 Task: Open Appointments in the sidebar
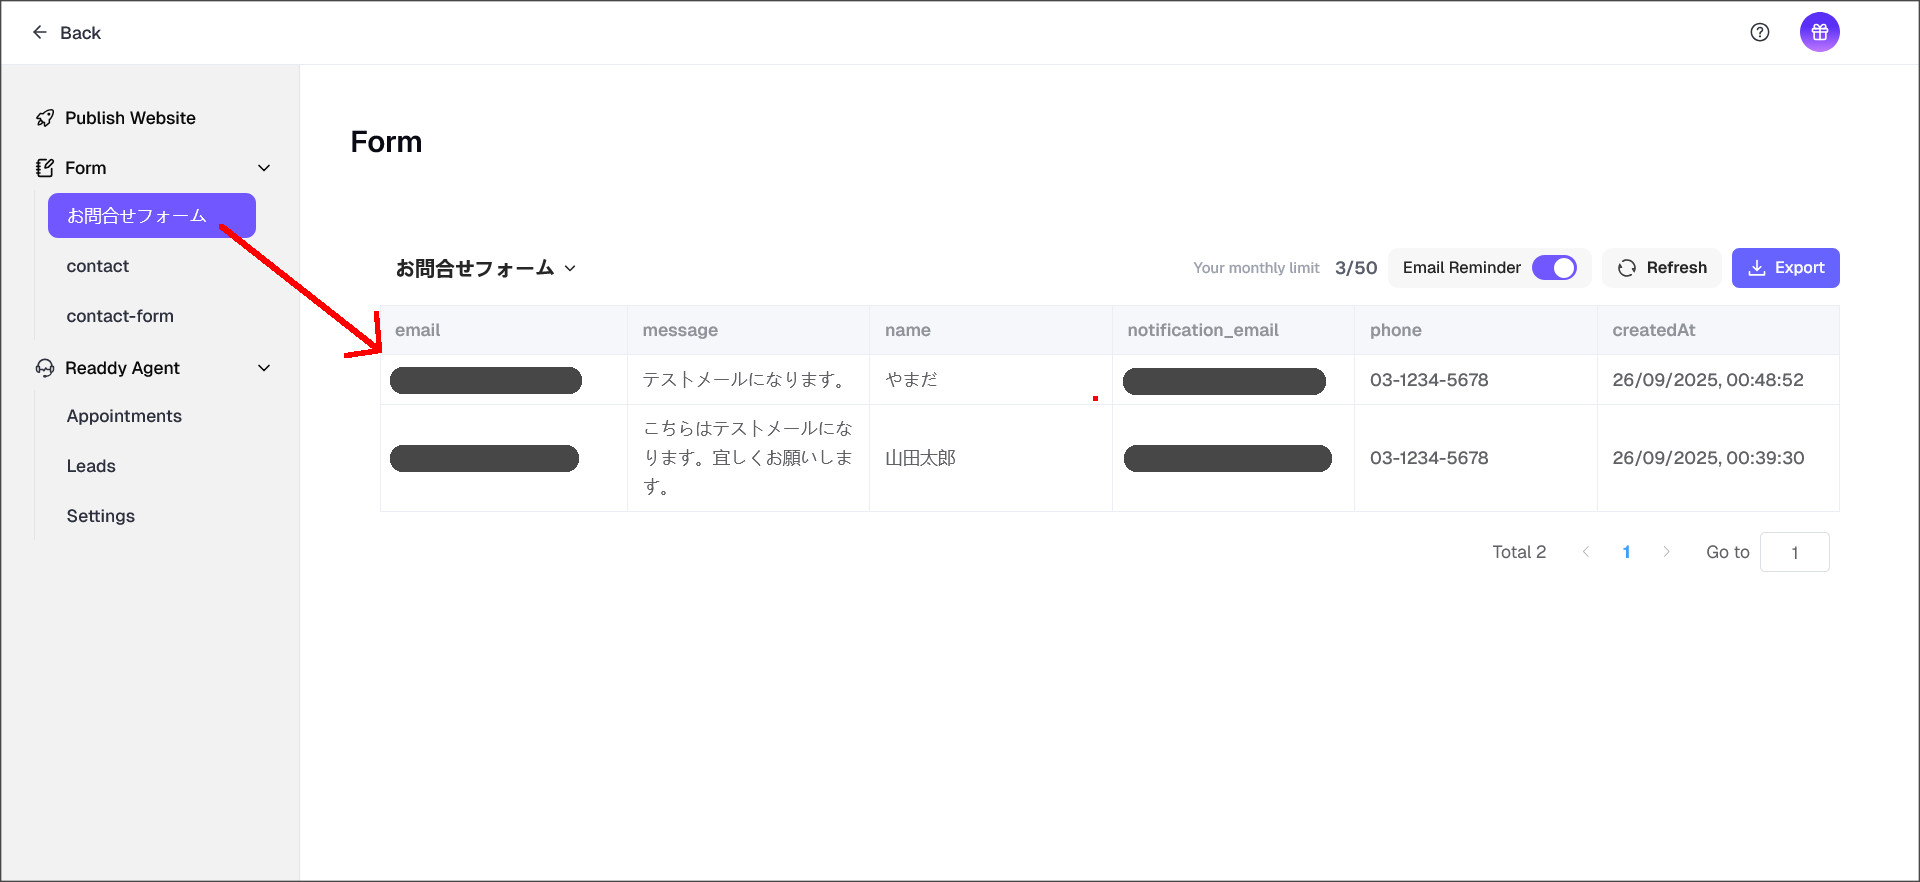click(124, 416)
